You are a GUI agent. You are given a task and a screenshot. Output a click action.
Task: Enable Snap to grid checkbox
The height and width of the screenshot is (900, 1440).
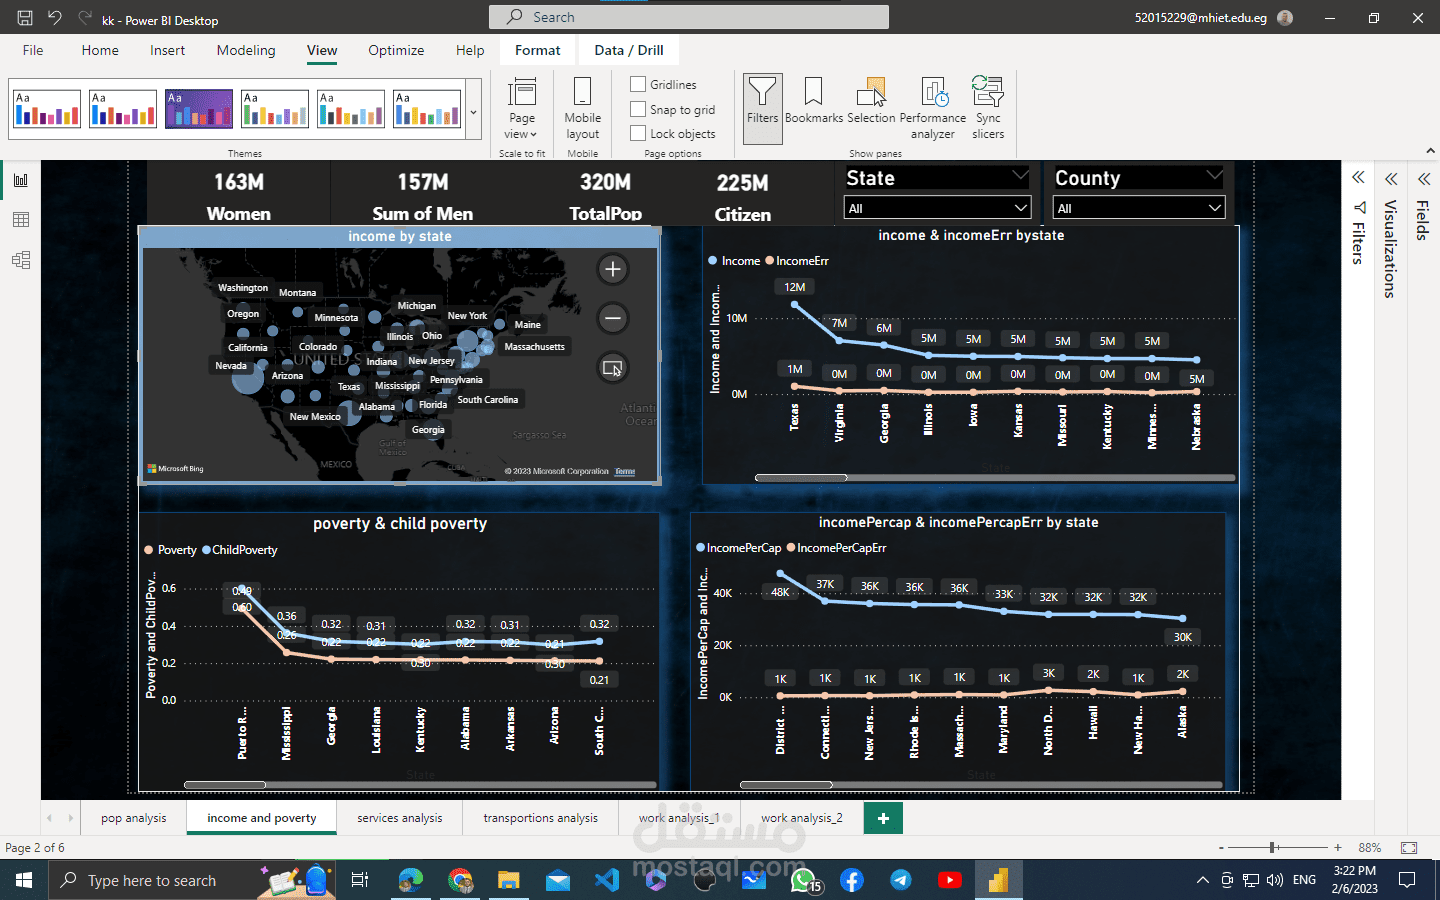638,109
